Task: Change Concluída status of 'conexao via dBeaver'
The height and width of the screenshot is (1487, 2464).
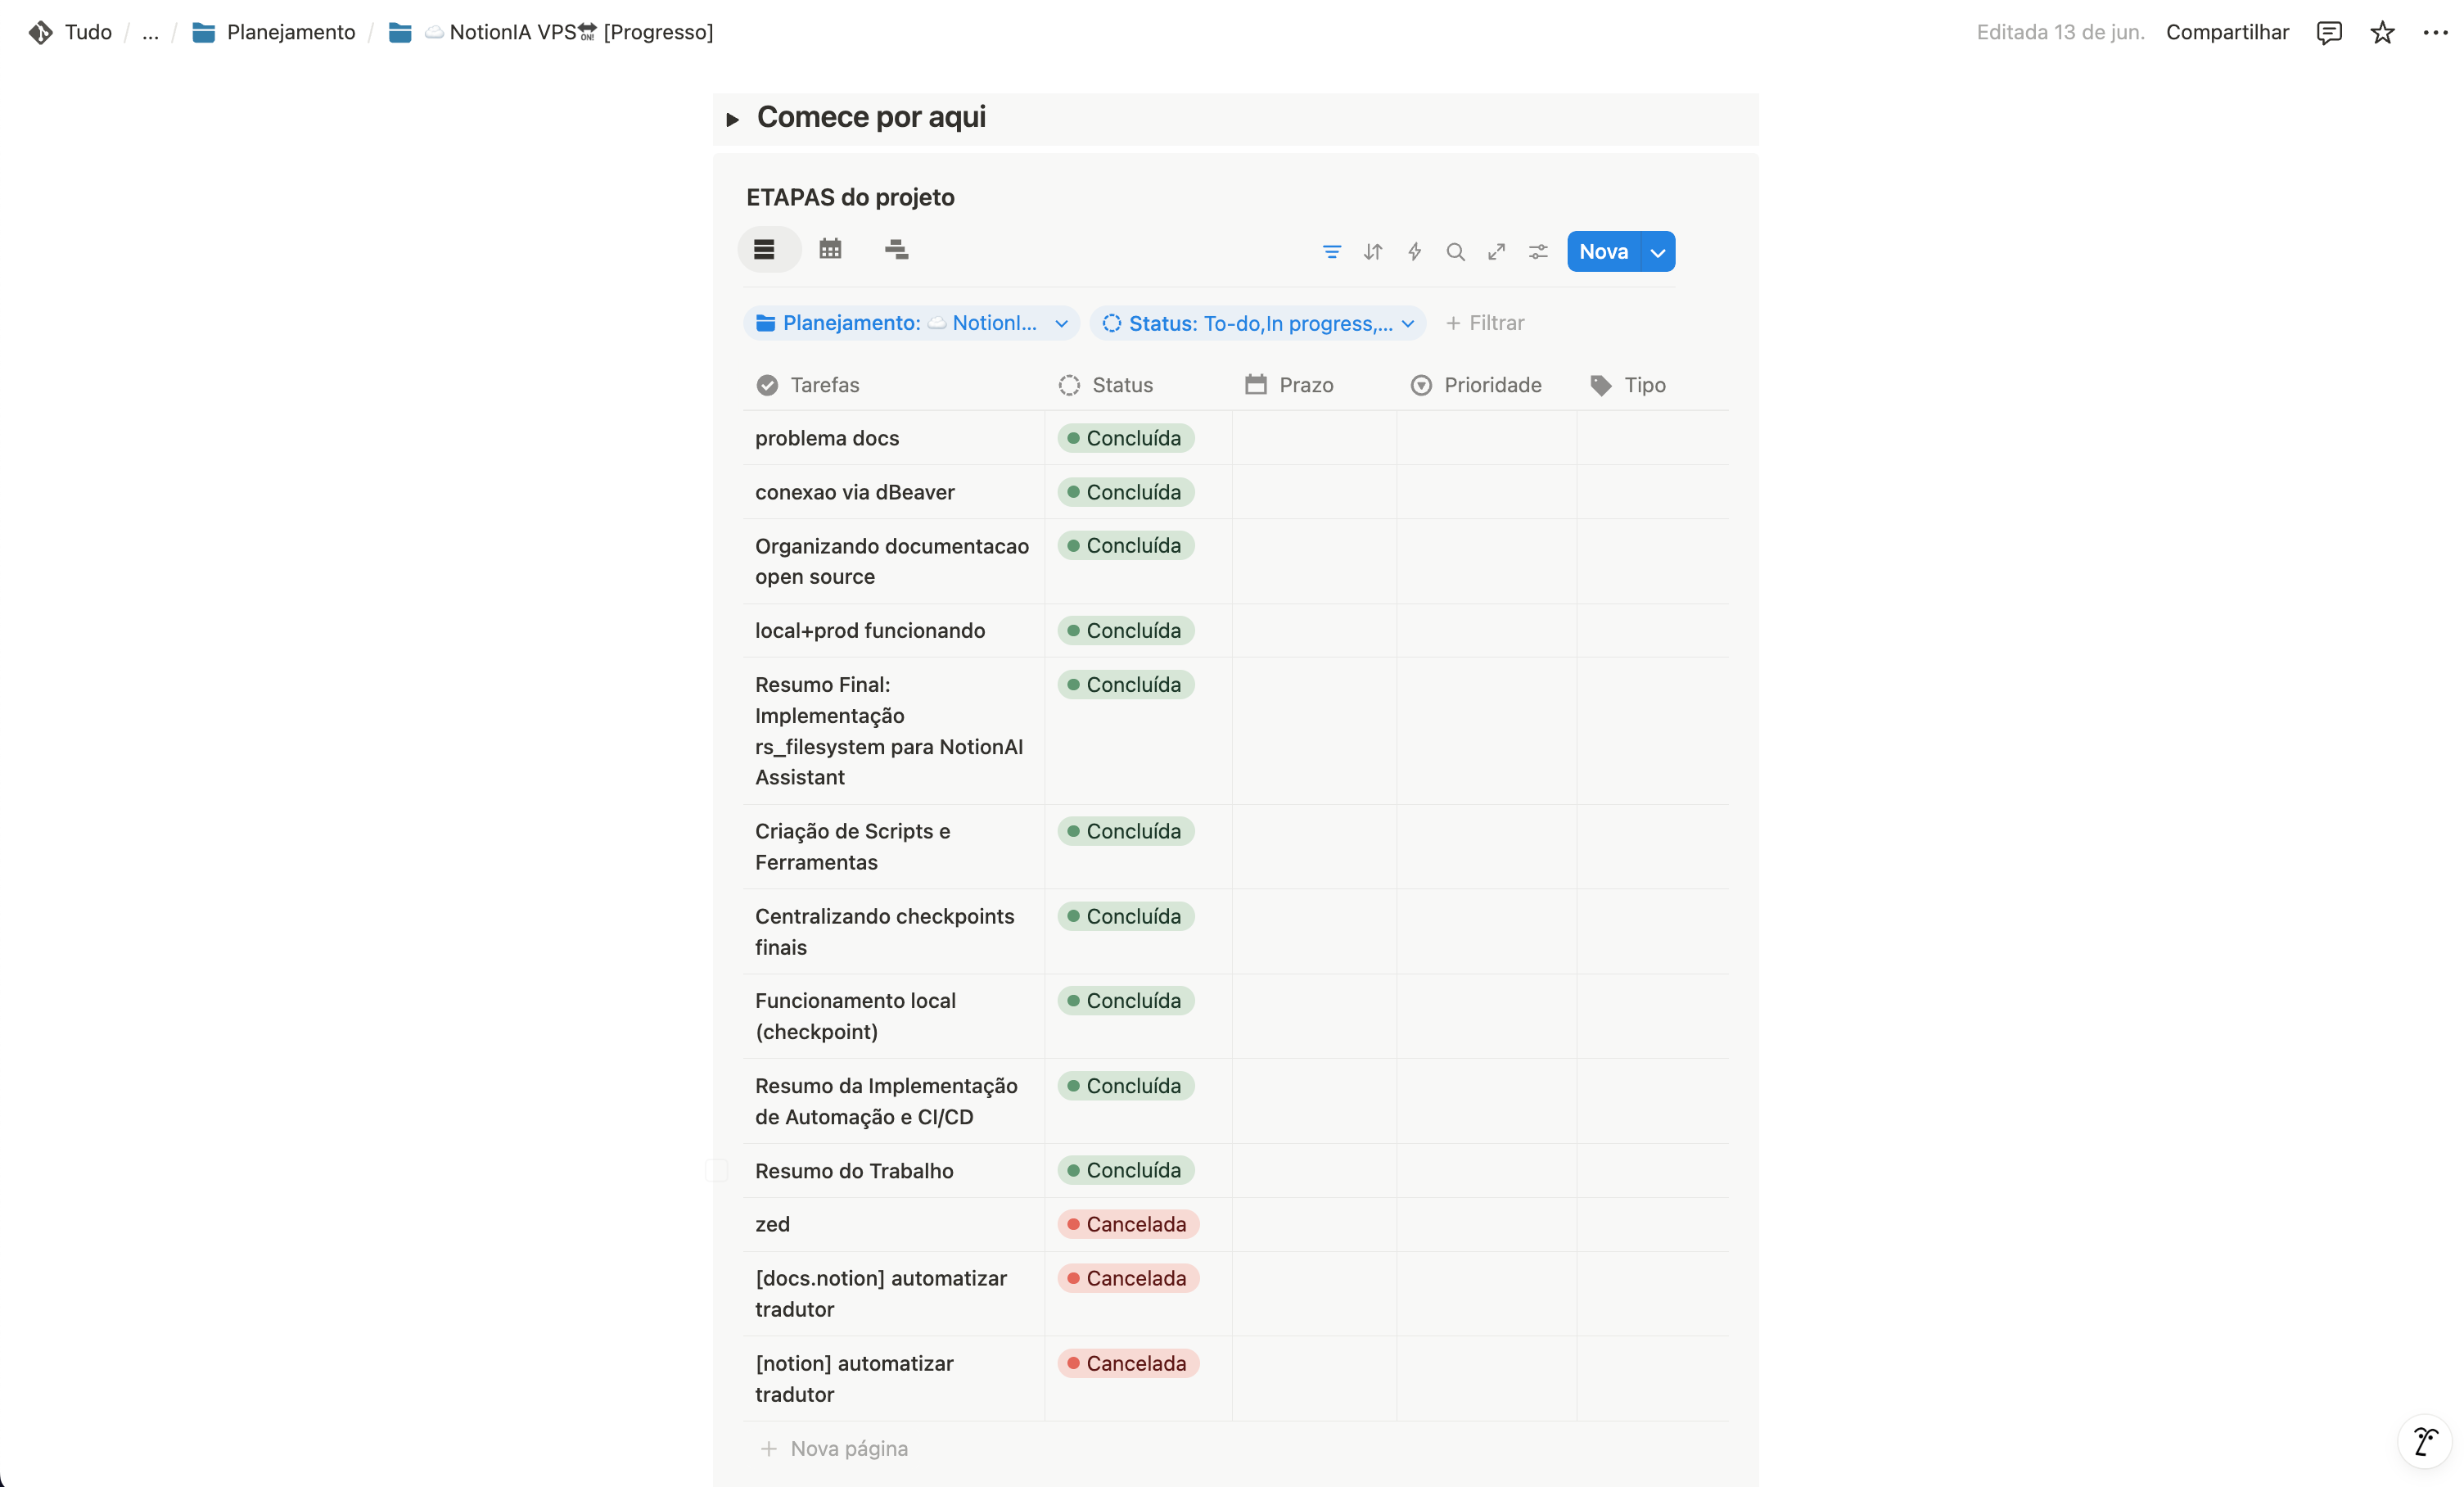Action: pyautogui.click(x=1125, y=492)
